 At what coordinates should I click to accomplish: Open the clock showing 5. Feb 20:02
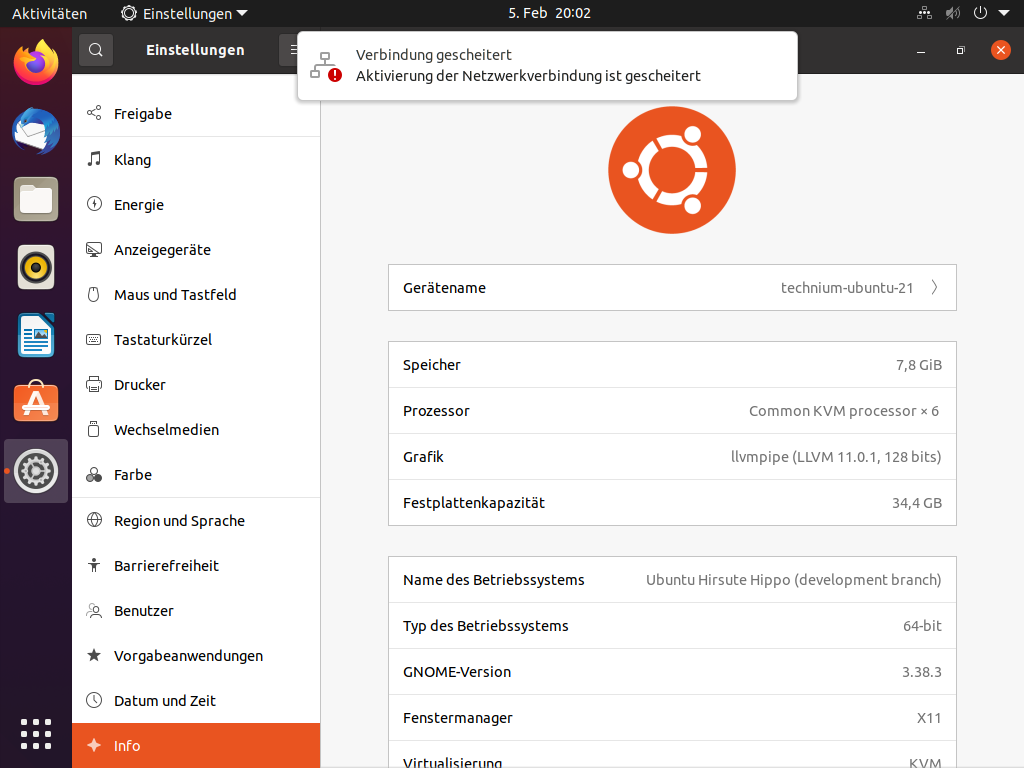[549, 13]
